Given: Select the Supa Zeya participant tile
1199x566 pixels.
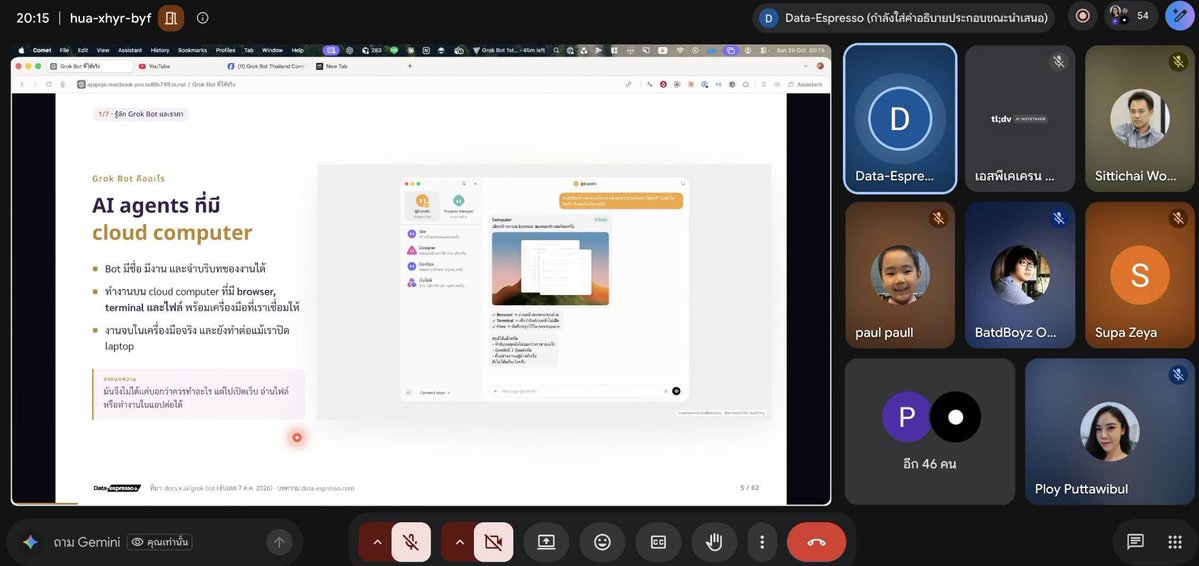Looking at the screenshot, I should (x=1140, y=275).
